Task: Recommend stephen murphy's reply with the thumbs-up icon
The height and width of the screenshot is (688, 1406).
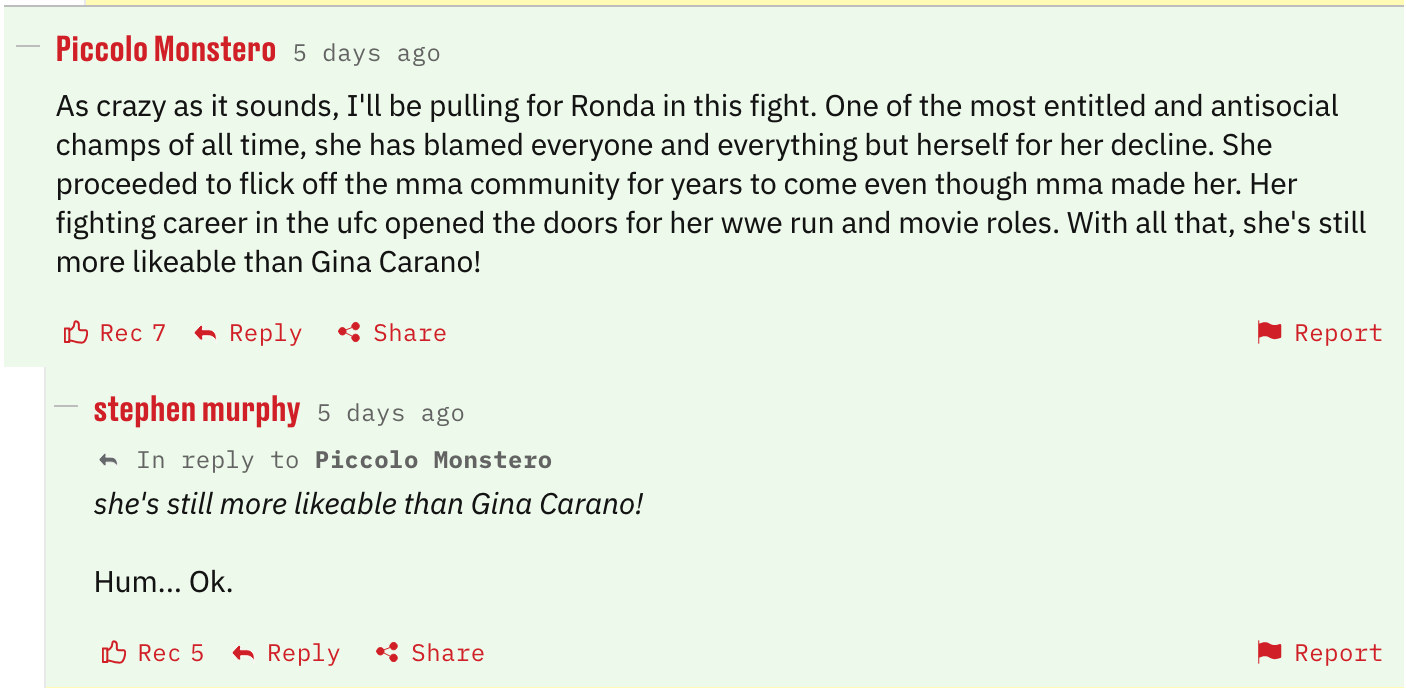Action: coord(114,653)
